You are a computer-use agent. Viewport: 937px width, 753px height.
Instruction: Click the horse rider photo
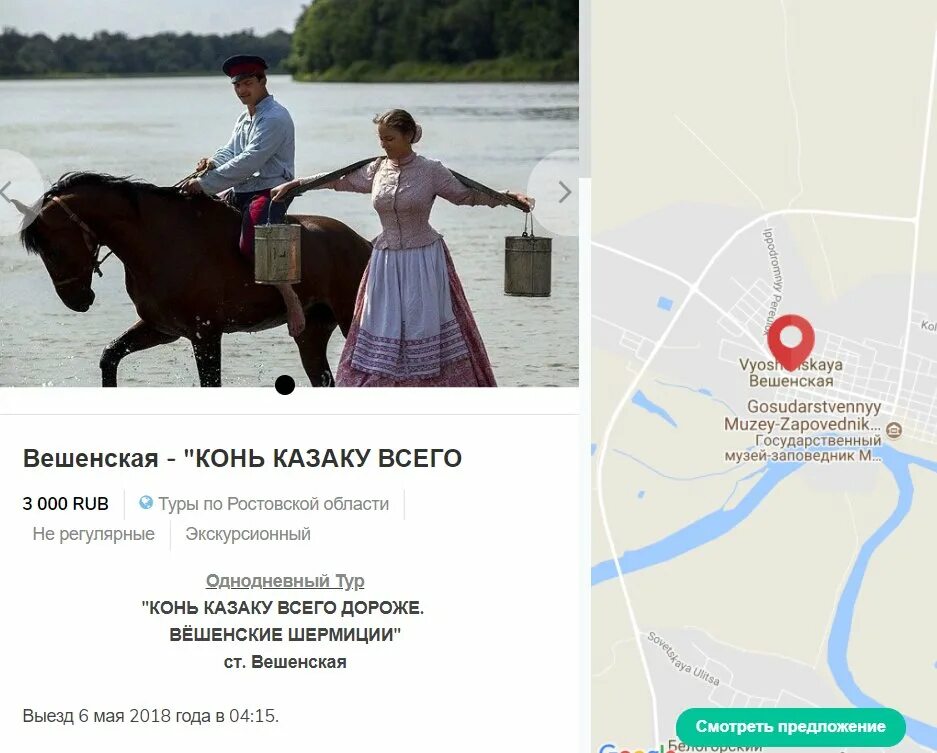pyautogui.click(x=289, y=193)
